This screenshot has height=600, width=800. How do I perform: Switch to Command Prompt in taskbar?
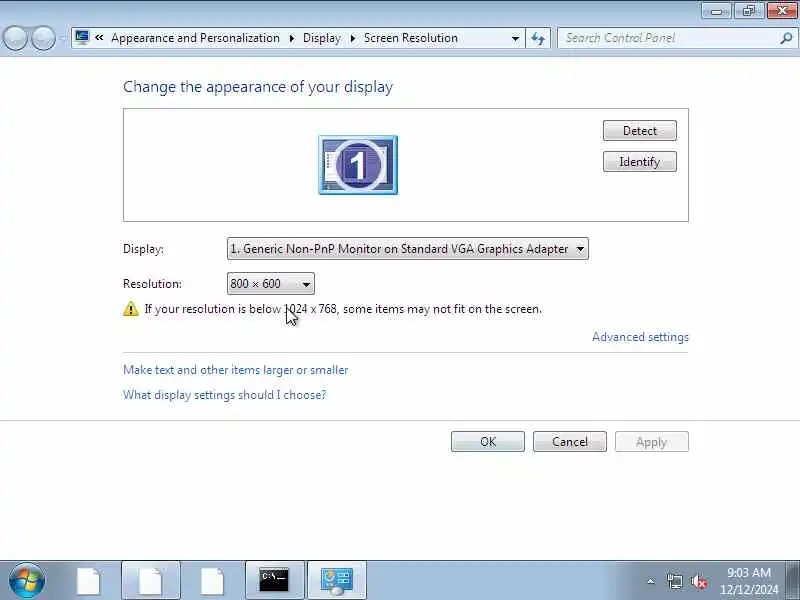[274, 581]
